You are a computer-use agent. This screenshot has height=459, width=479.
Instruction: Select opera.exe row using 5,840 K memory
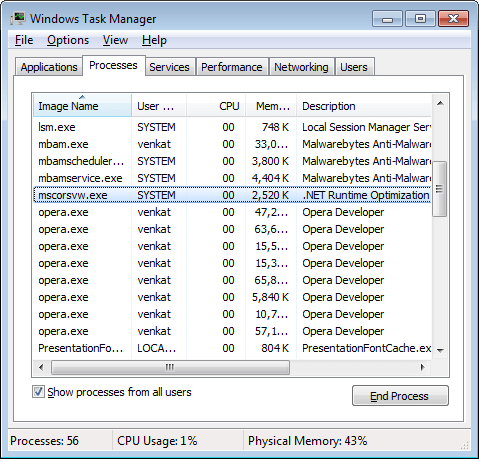[232, 297]
